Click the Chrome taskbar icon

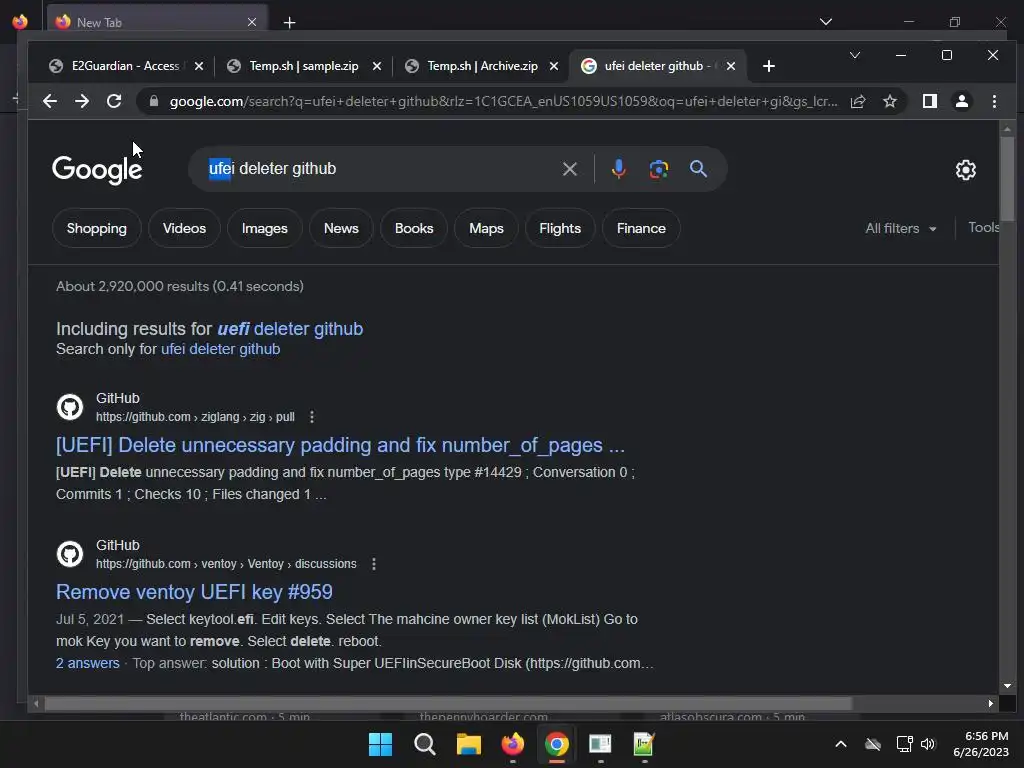(x=556, y=744)
